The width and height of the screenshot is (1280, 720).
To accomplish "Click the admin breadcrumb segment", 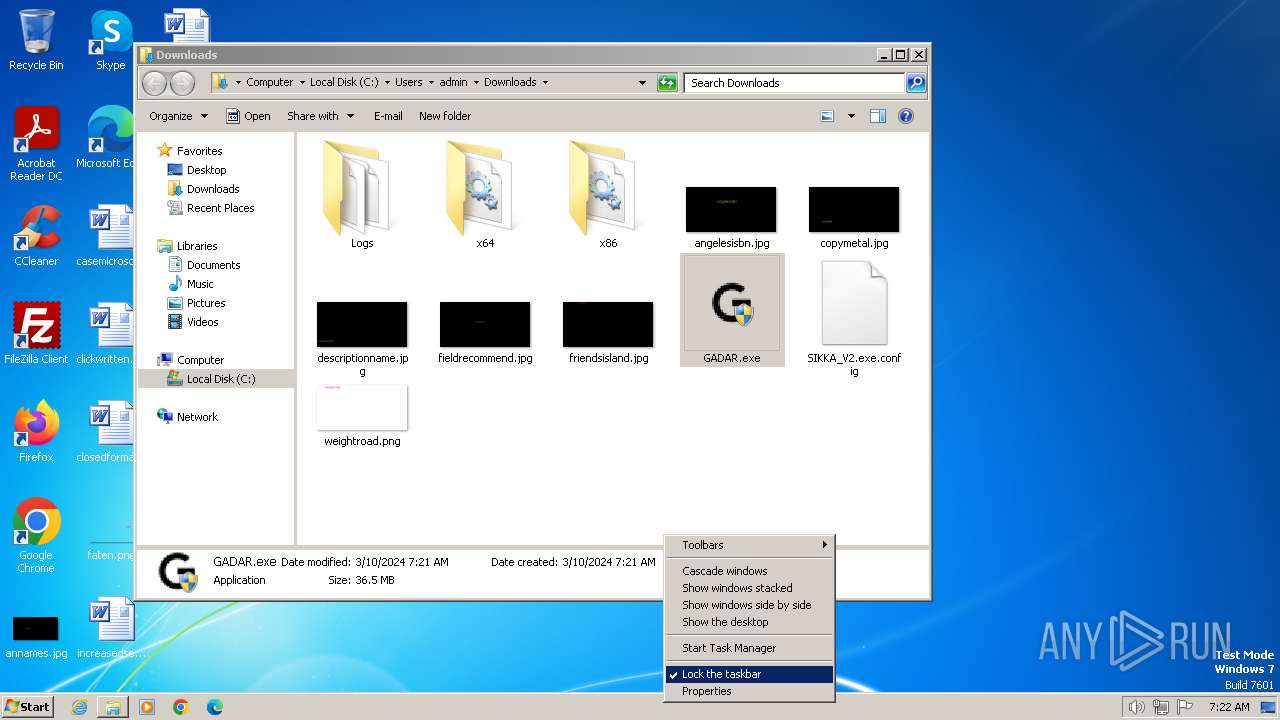I will tap(453, 83).
